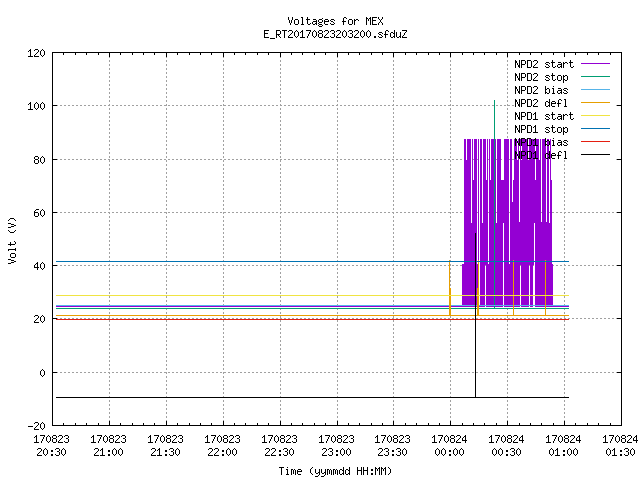Screen dimensions: 640x480
Task: Click the x-axis tick 170823 22:30
Action: 279,446
